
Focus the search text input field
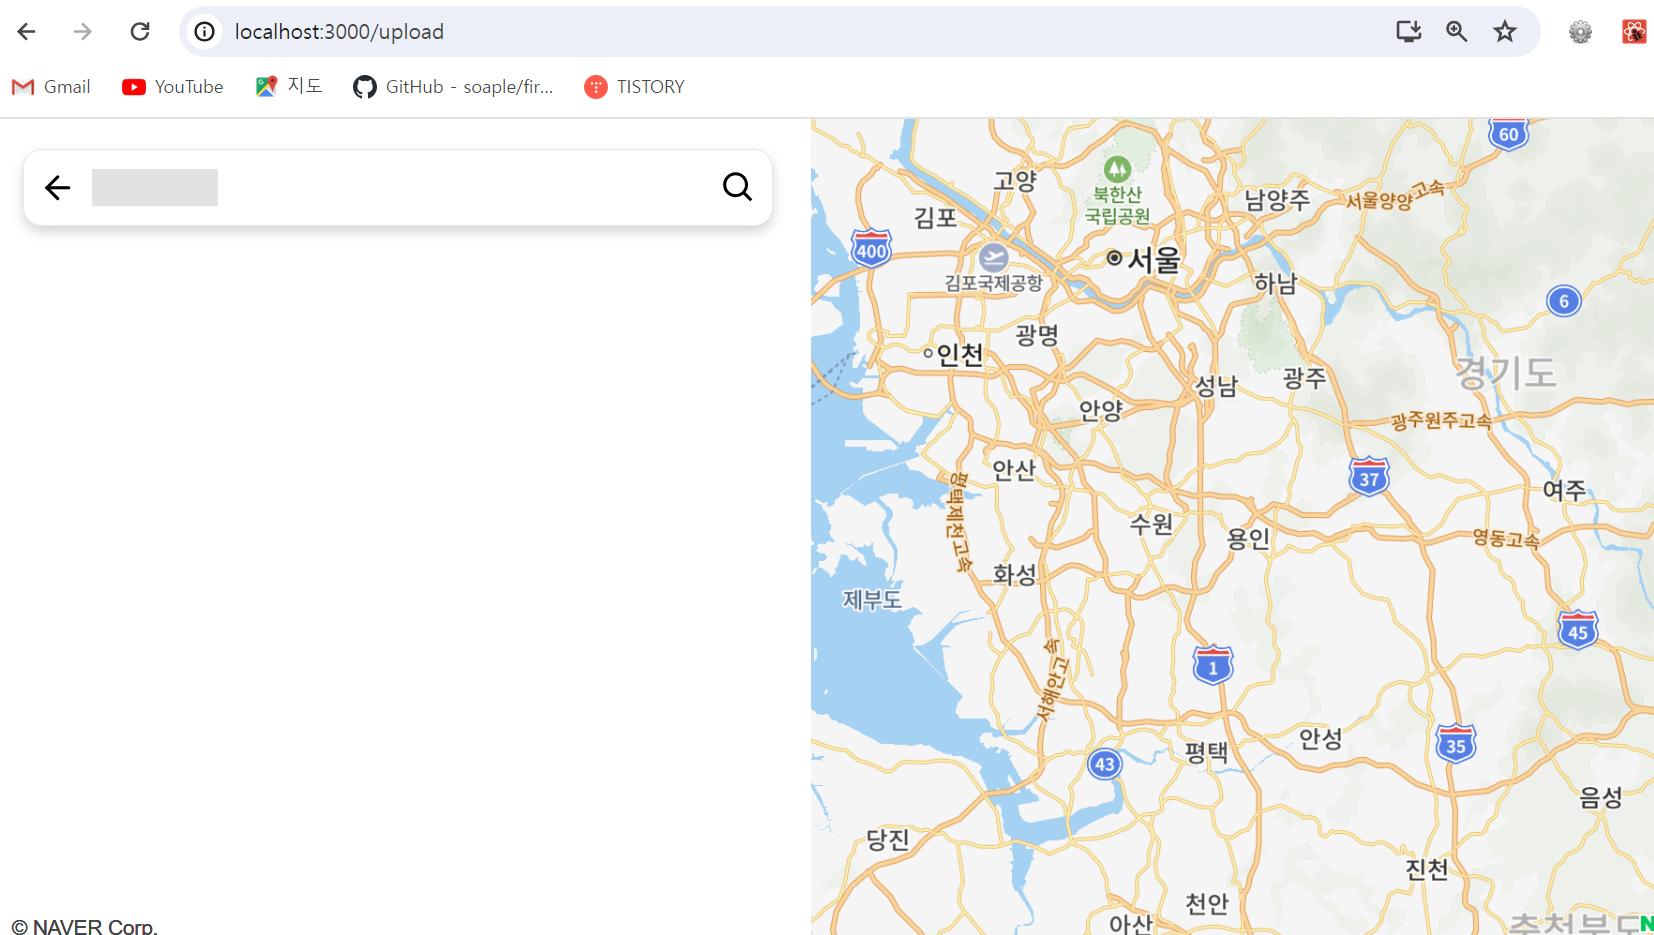tap(400, 187)
